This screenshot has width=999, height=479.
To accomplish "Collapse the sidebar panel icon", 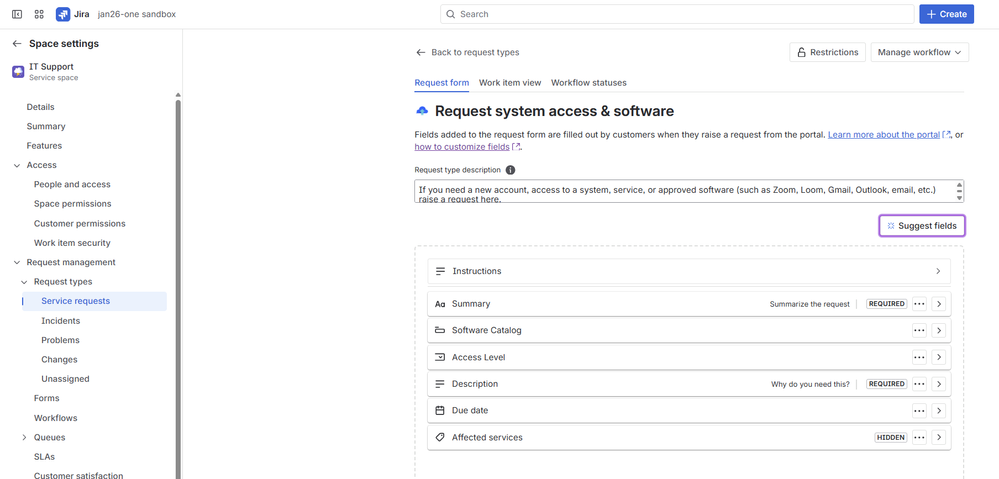I will (x=17, y=14).
